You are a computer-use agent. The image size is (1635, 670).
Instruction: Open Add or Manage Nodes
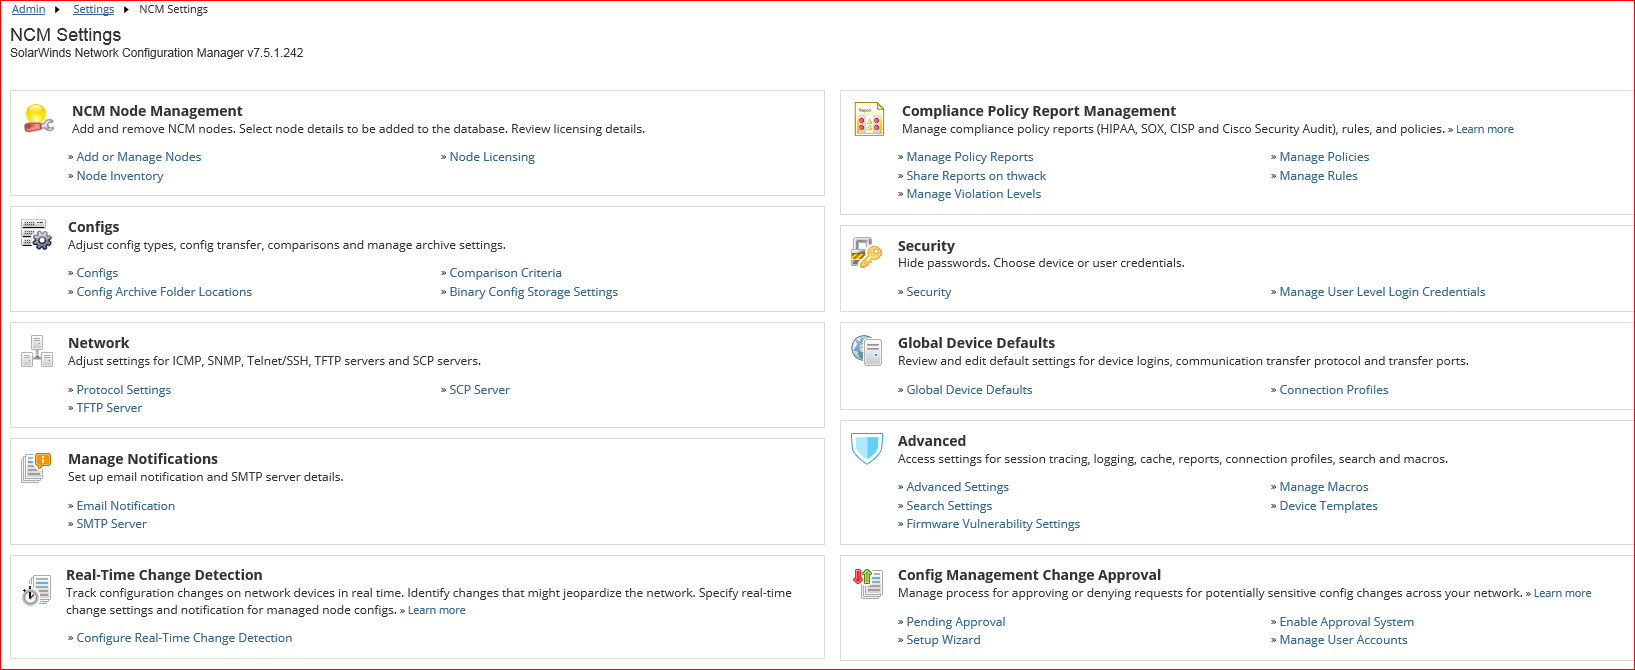[139, 157]
